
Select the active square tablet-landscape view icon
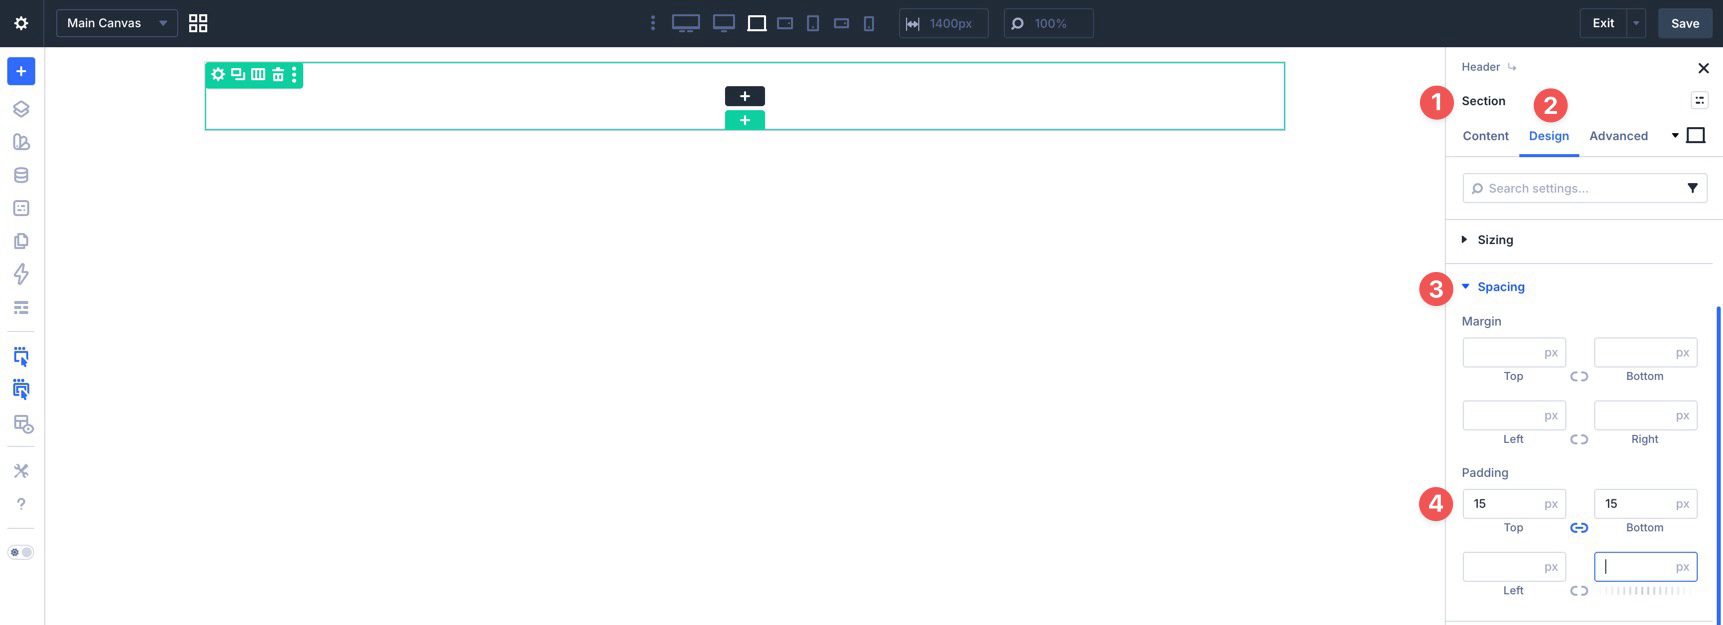pos(757,23)
